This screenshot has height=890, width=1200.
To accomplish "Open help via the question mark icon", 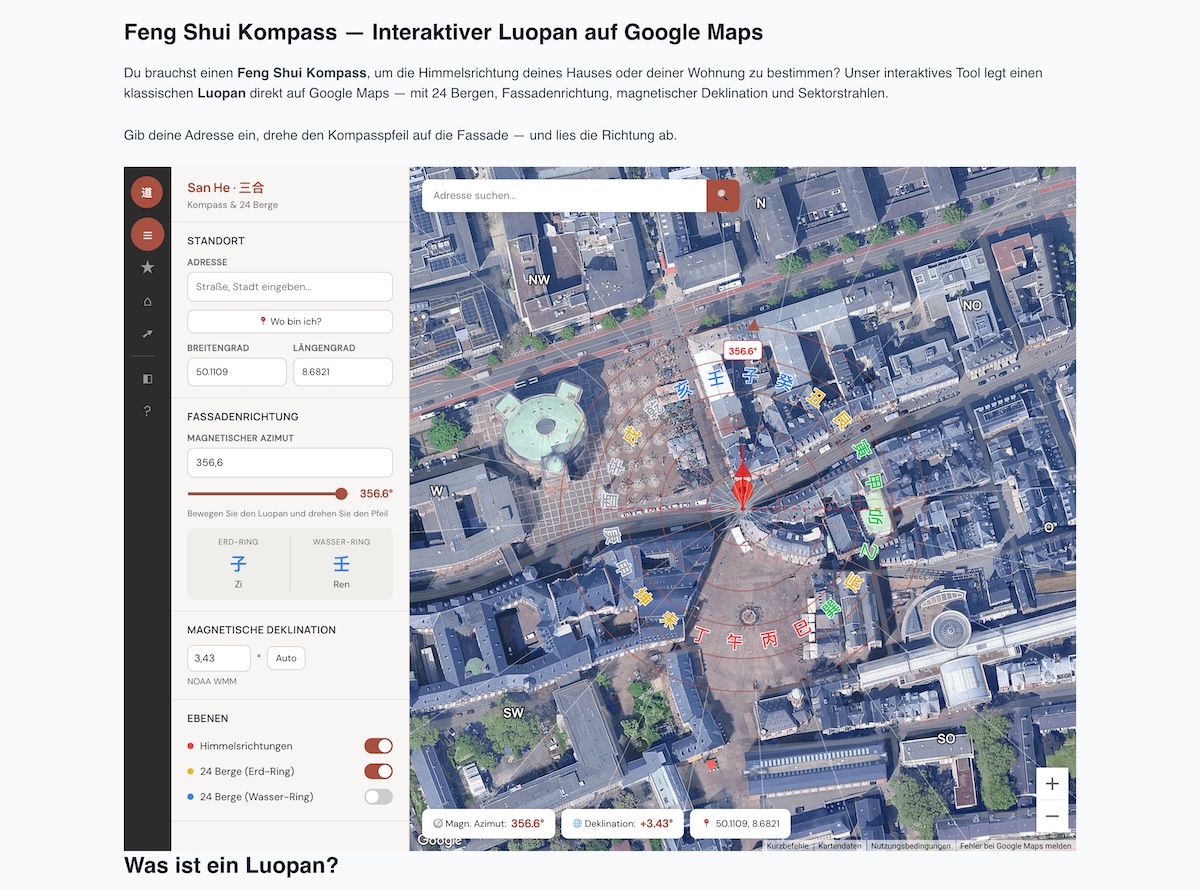I will (147, 411).
